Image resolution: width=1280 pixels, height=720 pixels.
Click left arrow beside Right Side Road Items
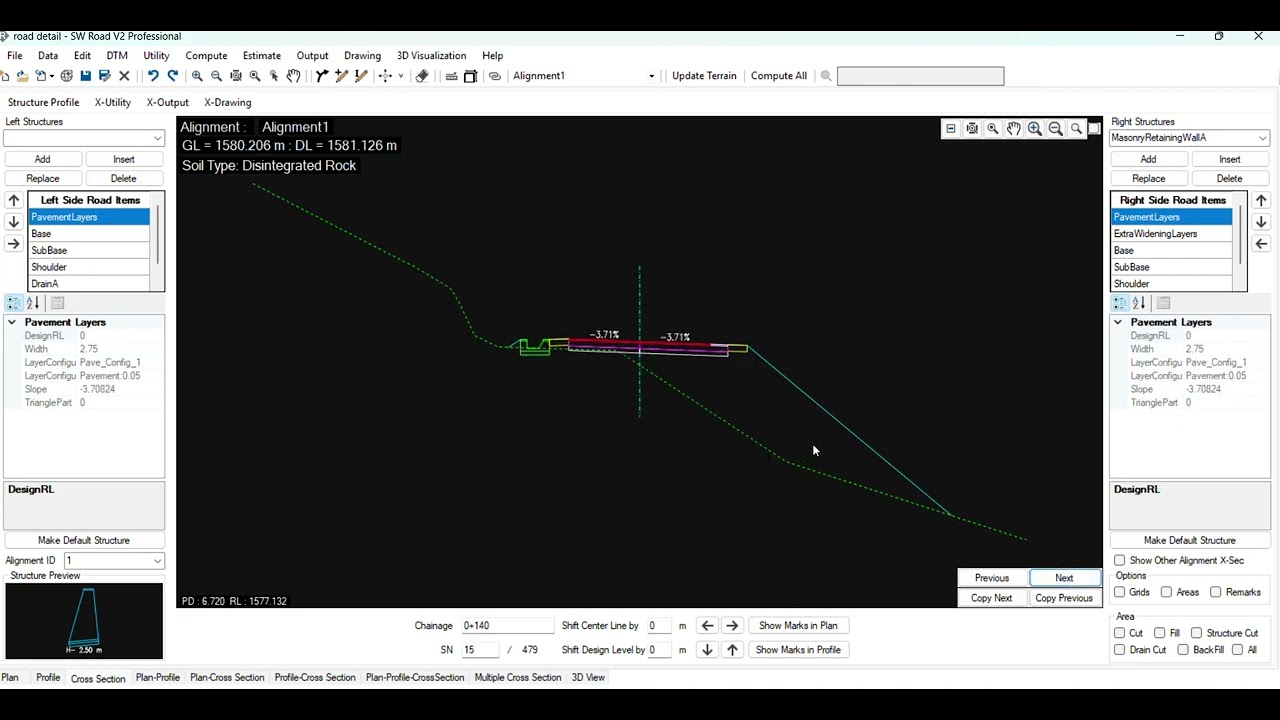click(1261, 244)
